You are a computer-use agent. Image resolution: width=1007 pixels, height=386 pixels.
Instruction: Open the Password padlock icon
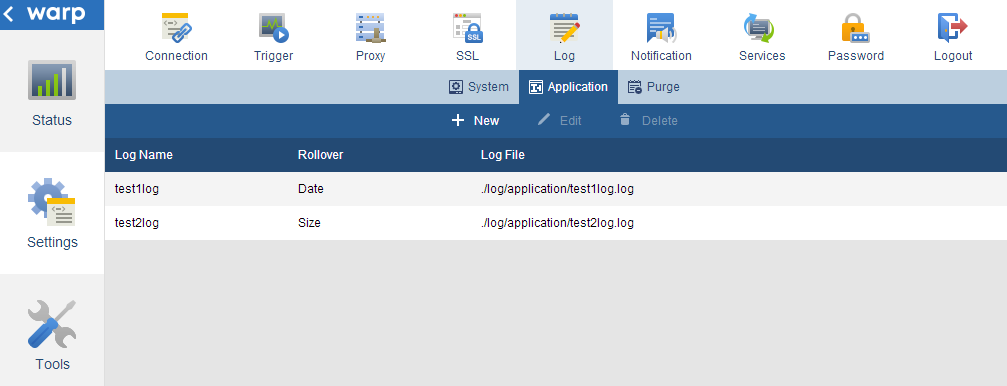855,28
